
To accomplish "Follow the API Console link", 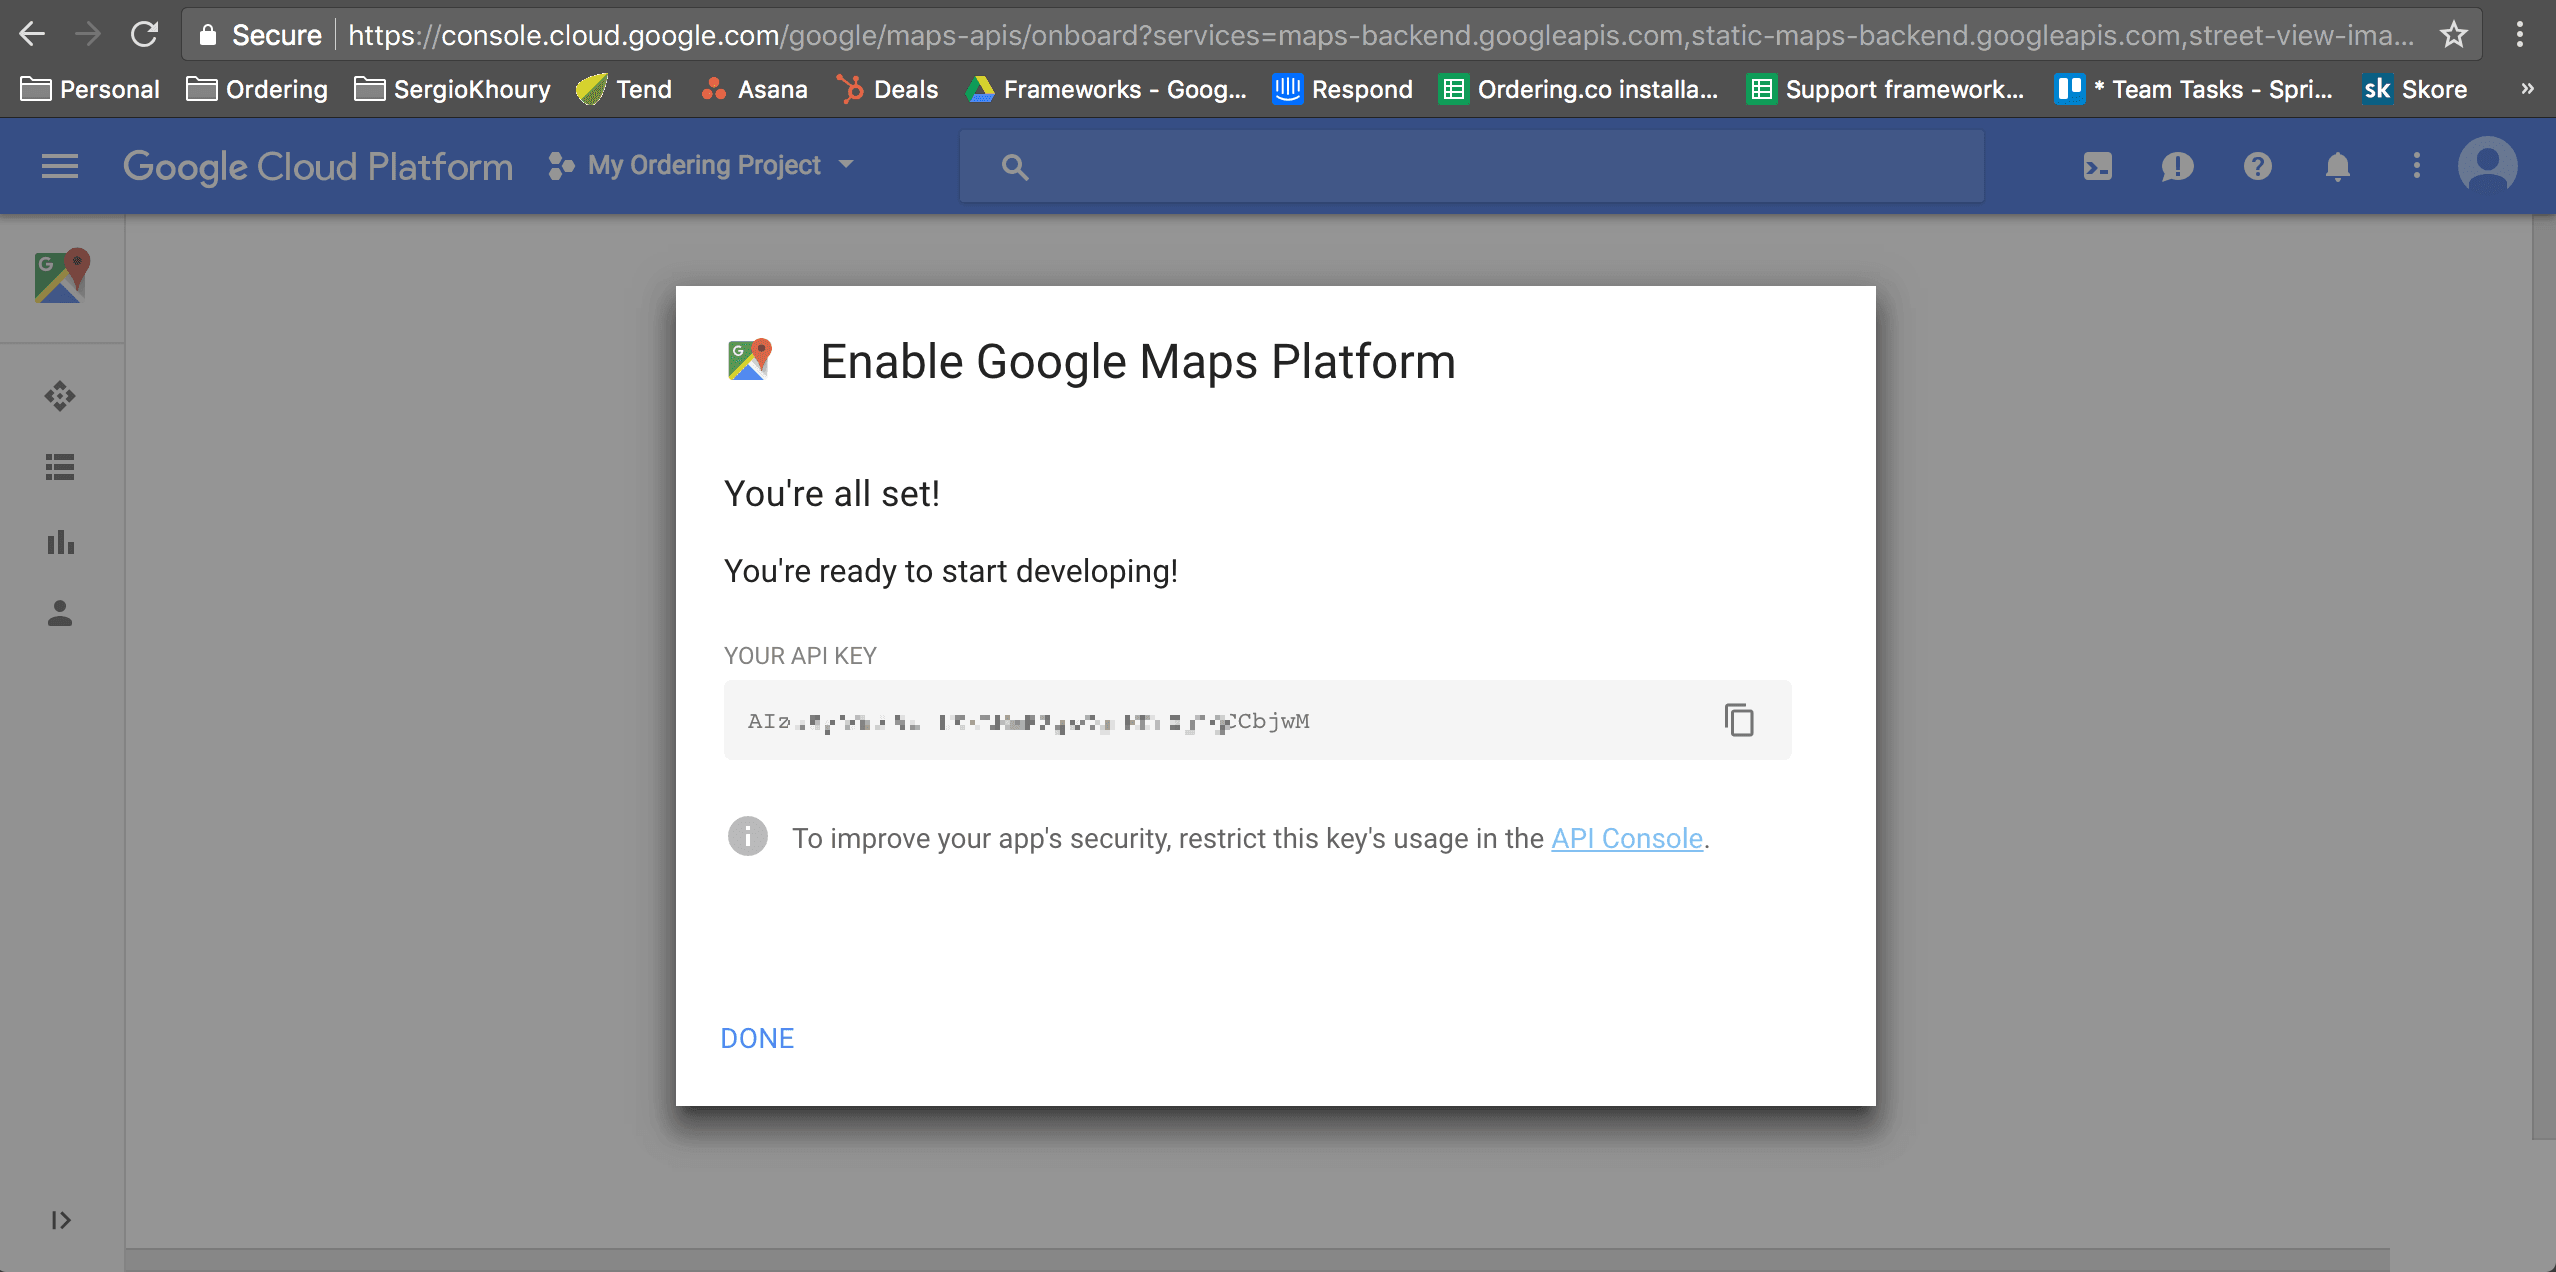I will tap(1626, 838).
